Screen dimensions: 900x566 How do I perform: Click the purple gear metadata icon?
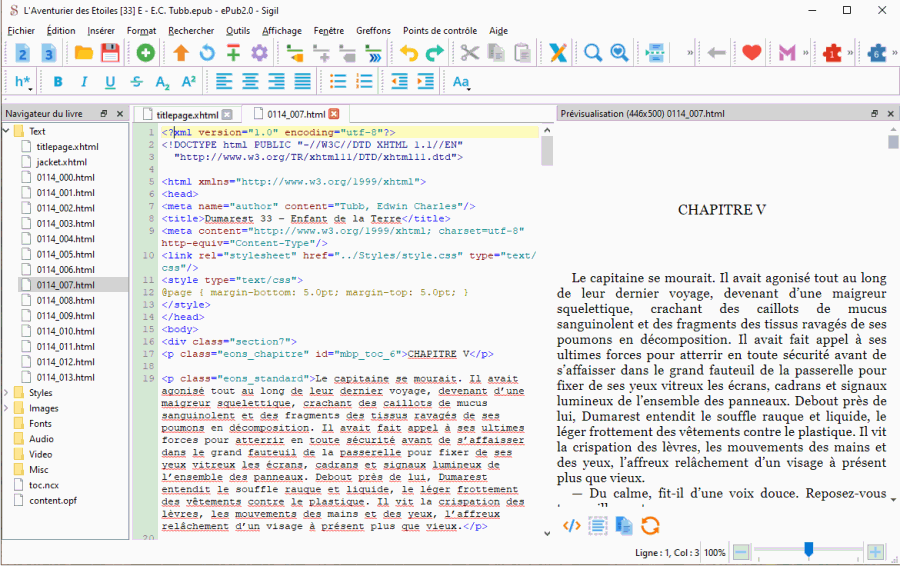tap(259, 53)
